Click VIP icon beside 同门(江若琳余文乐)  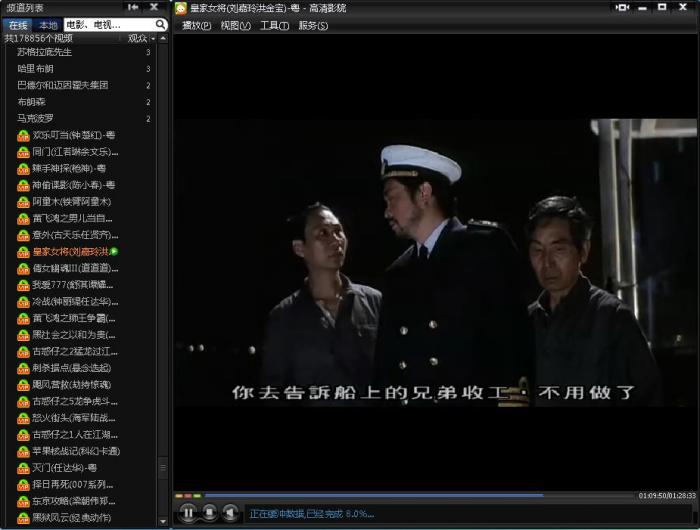23,152
